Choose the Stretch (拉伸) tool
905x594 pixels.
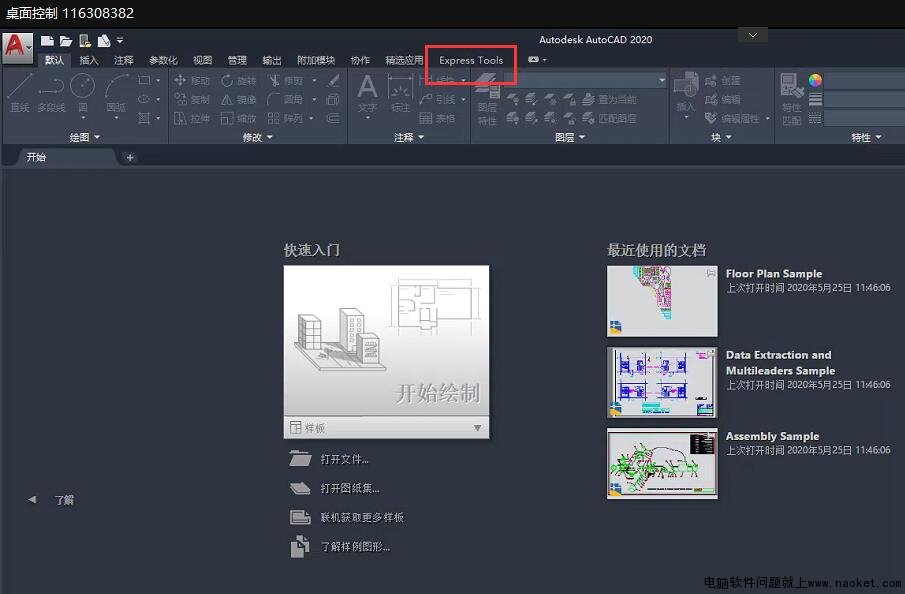pos(192,118)
